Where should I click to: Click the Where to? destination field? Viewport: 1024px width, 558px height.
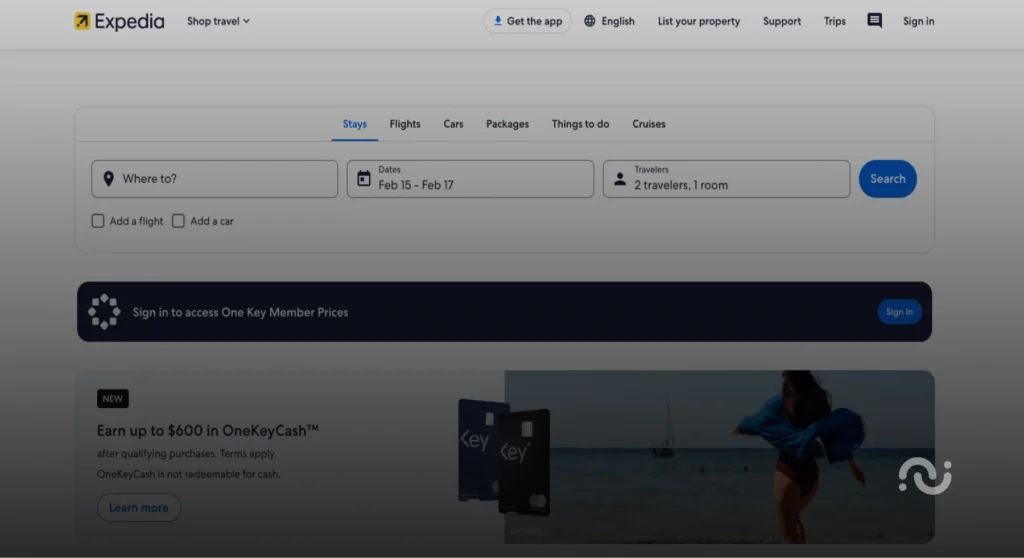coord(215,179)
